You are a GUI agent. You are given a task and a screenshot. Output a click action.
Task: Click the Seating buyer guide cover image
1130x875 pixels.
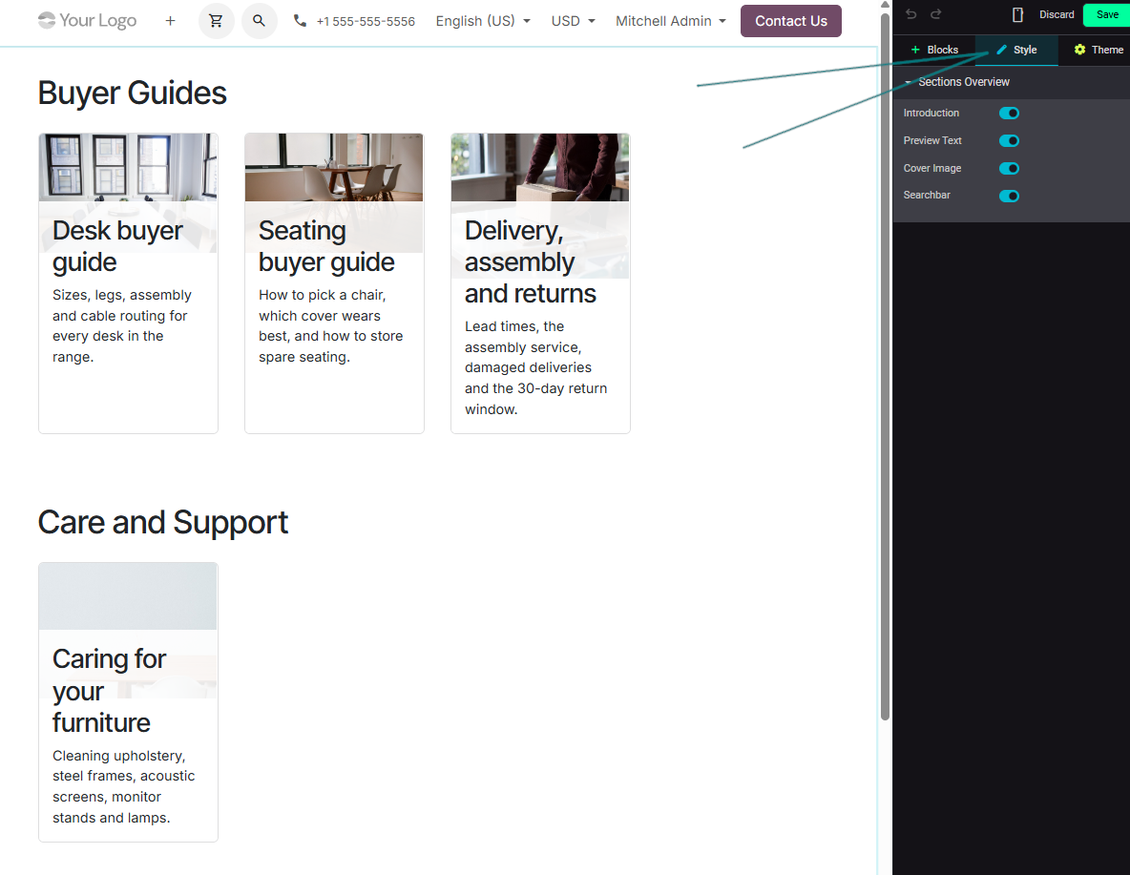coord(334,167)
